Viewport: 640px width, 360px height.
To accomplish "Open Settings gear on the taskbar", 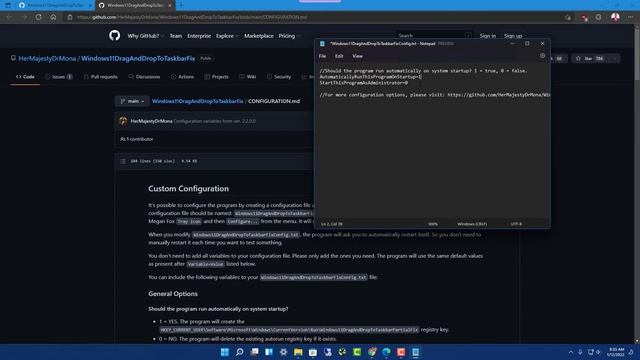I will [283, 352].
